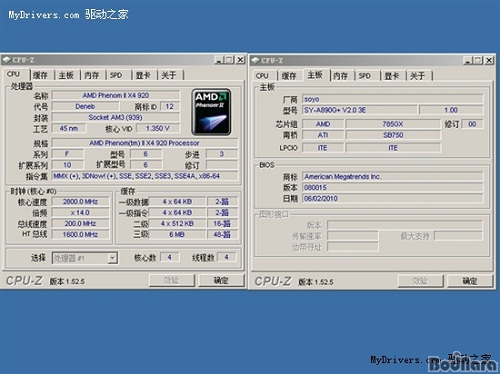Click the core count value next to 核心数
This screenshot has height=374, width=500.
pyautogui.click(x=170, y=257)
